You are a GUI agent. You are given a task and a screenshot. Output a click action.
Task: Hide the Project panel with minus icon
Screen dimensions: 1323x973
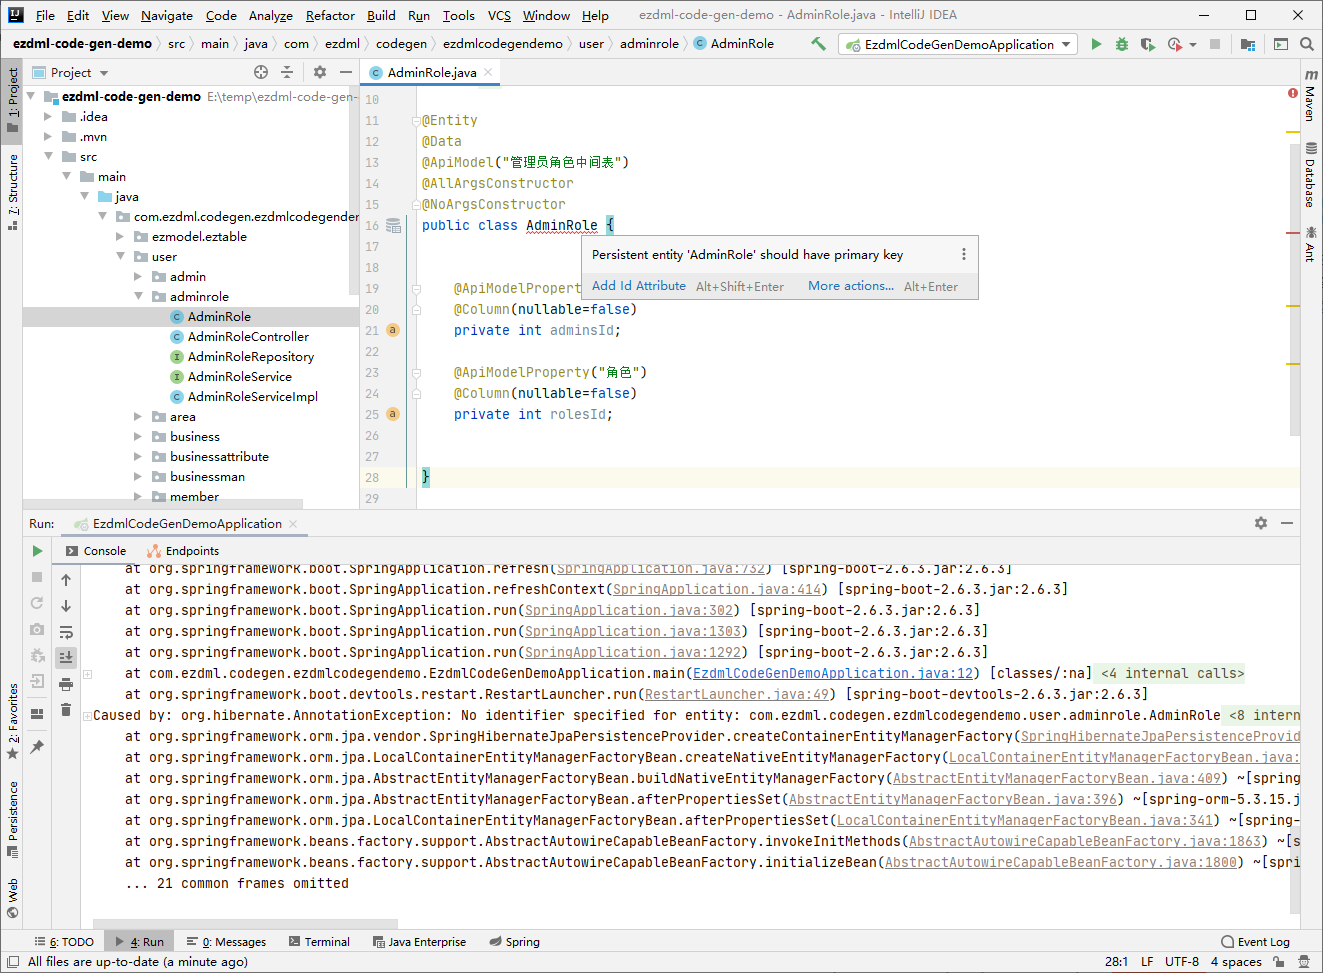tap(346, 72)
